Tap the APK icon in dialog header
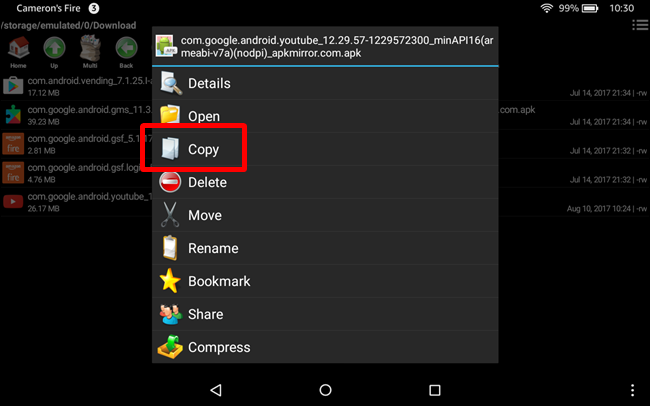The height and width of the screenshot is (406, 650). click(165, 46)
